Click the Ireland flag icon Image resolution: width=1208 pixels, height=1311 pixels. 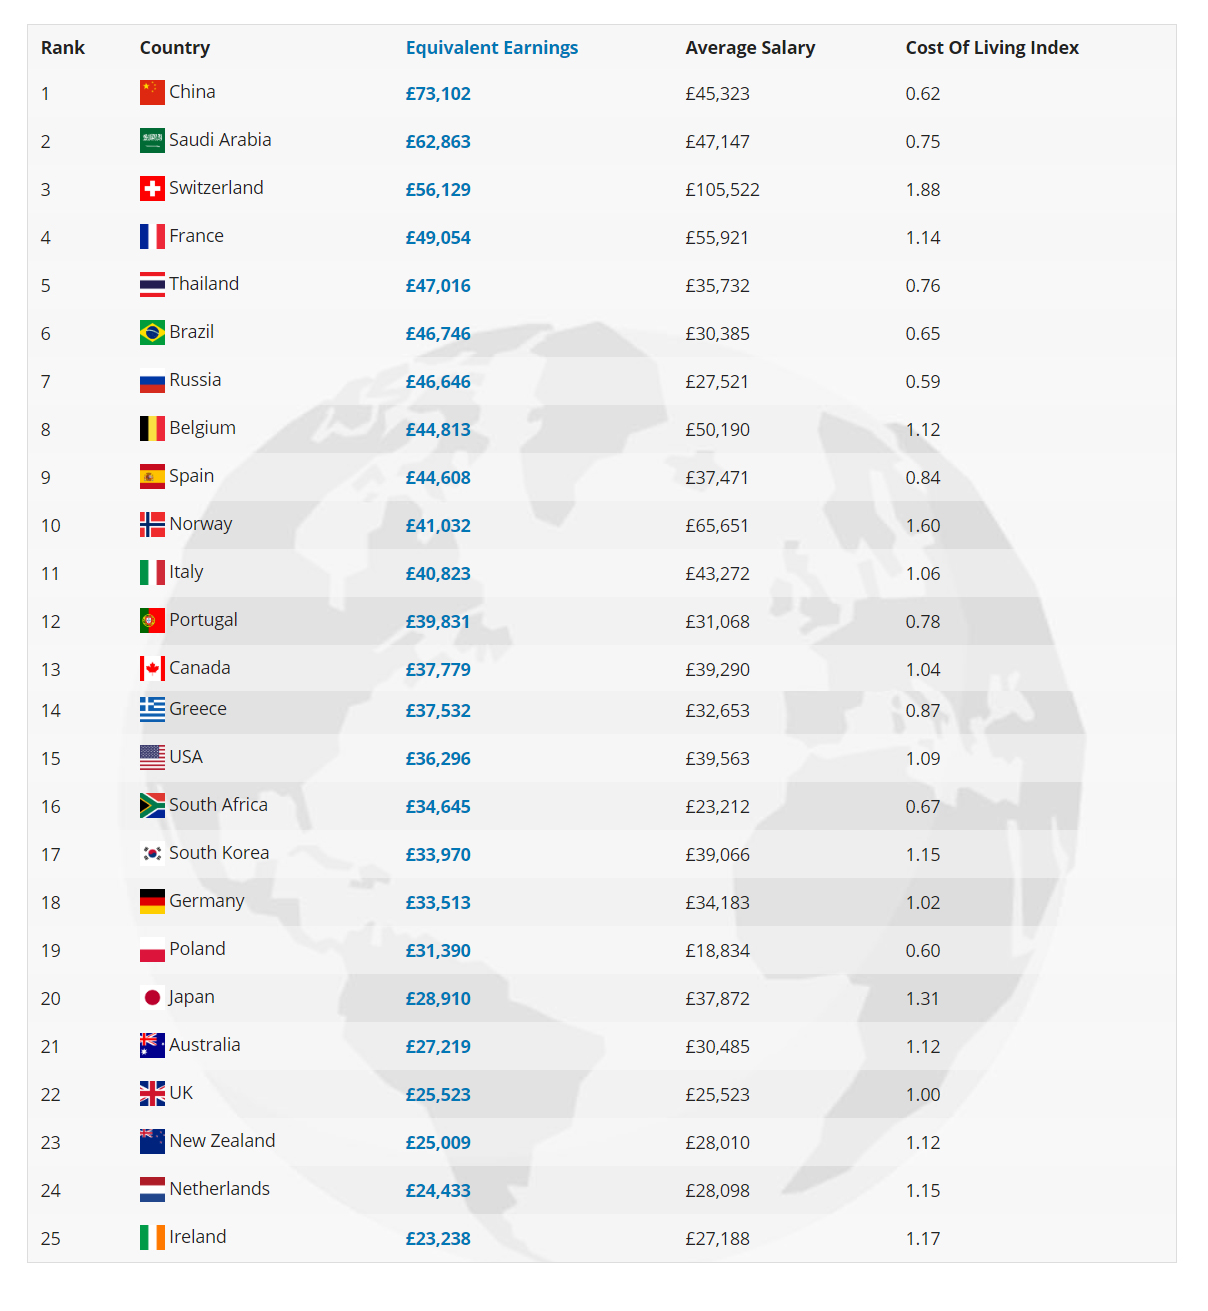coord(152,1238)
